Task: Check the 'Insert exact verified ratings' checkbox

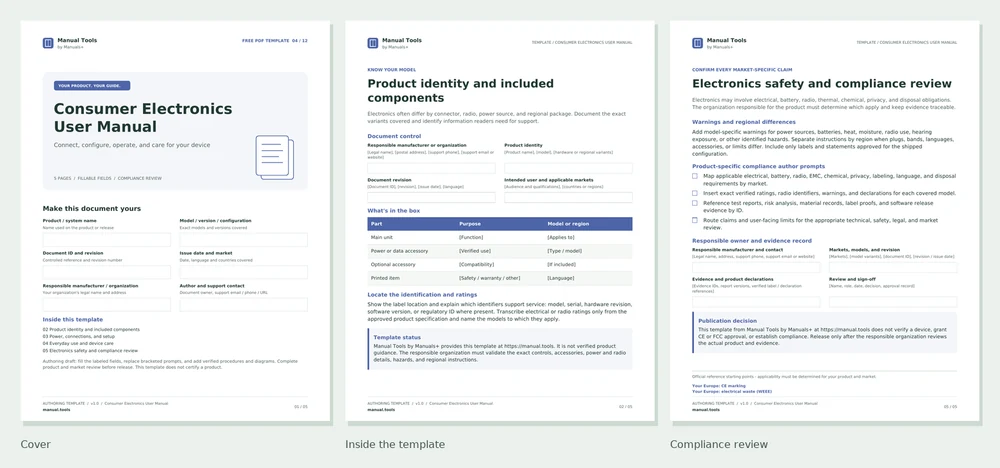Action: click(x=695, y=193)
